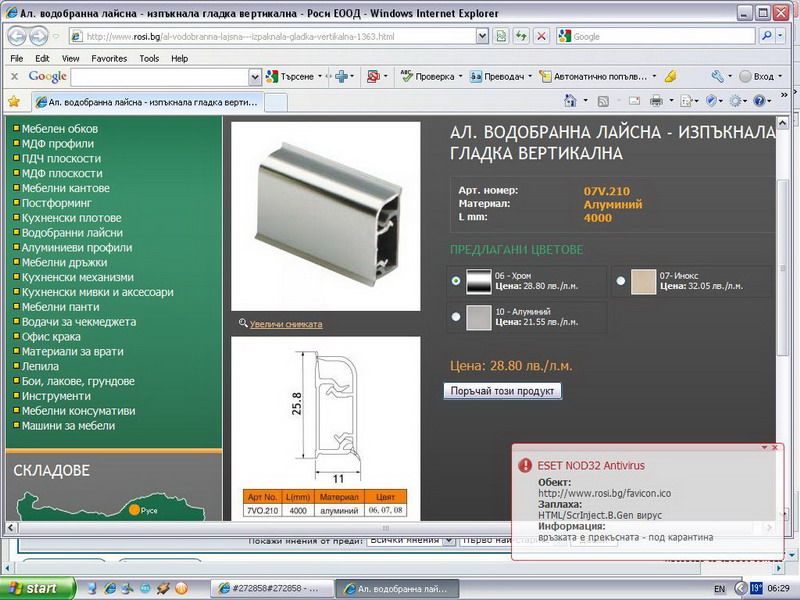
Task: Click the Поръчай този продукт button
Action: tap(502, 391)
